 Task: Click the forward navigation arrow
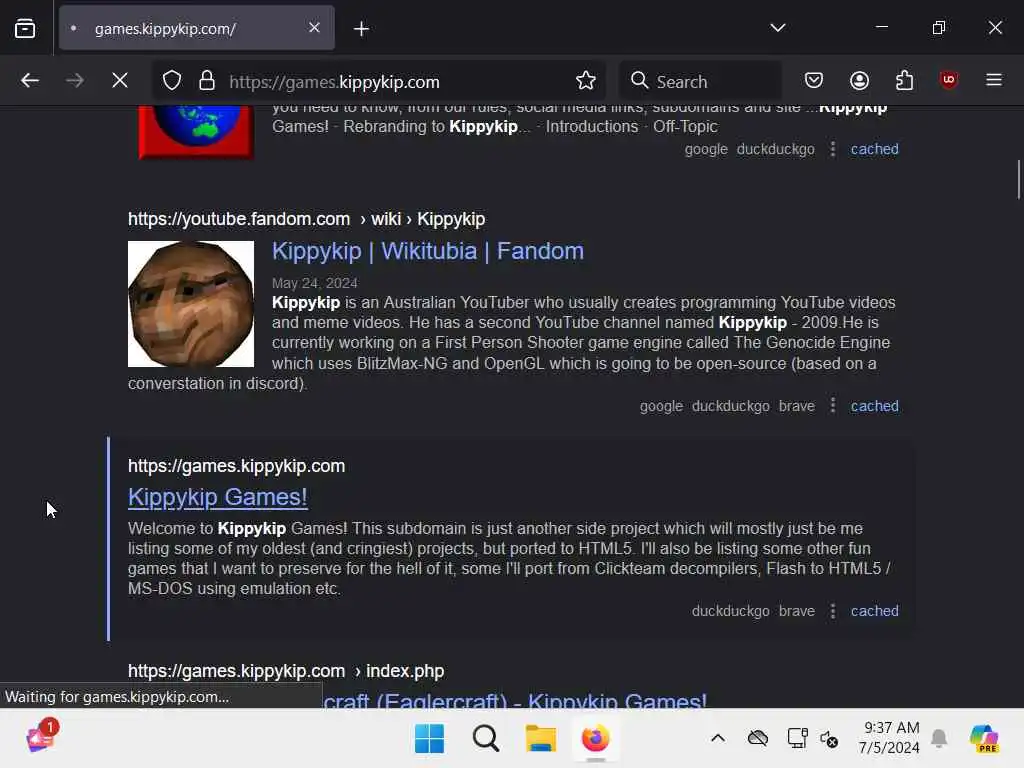[x=75, y=80]
